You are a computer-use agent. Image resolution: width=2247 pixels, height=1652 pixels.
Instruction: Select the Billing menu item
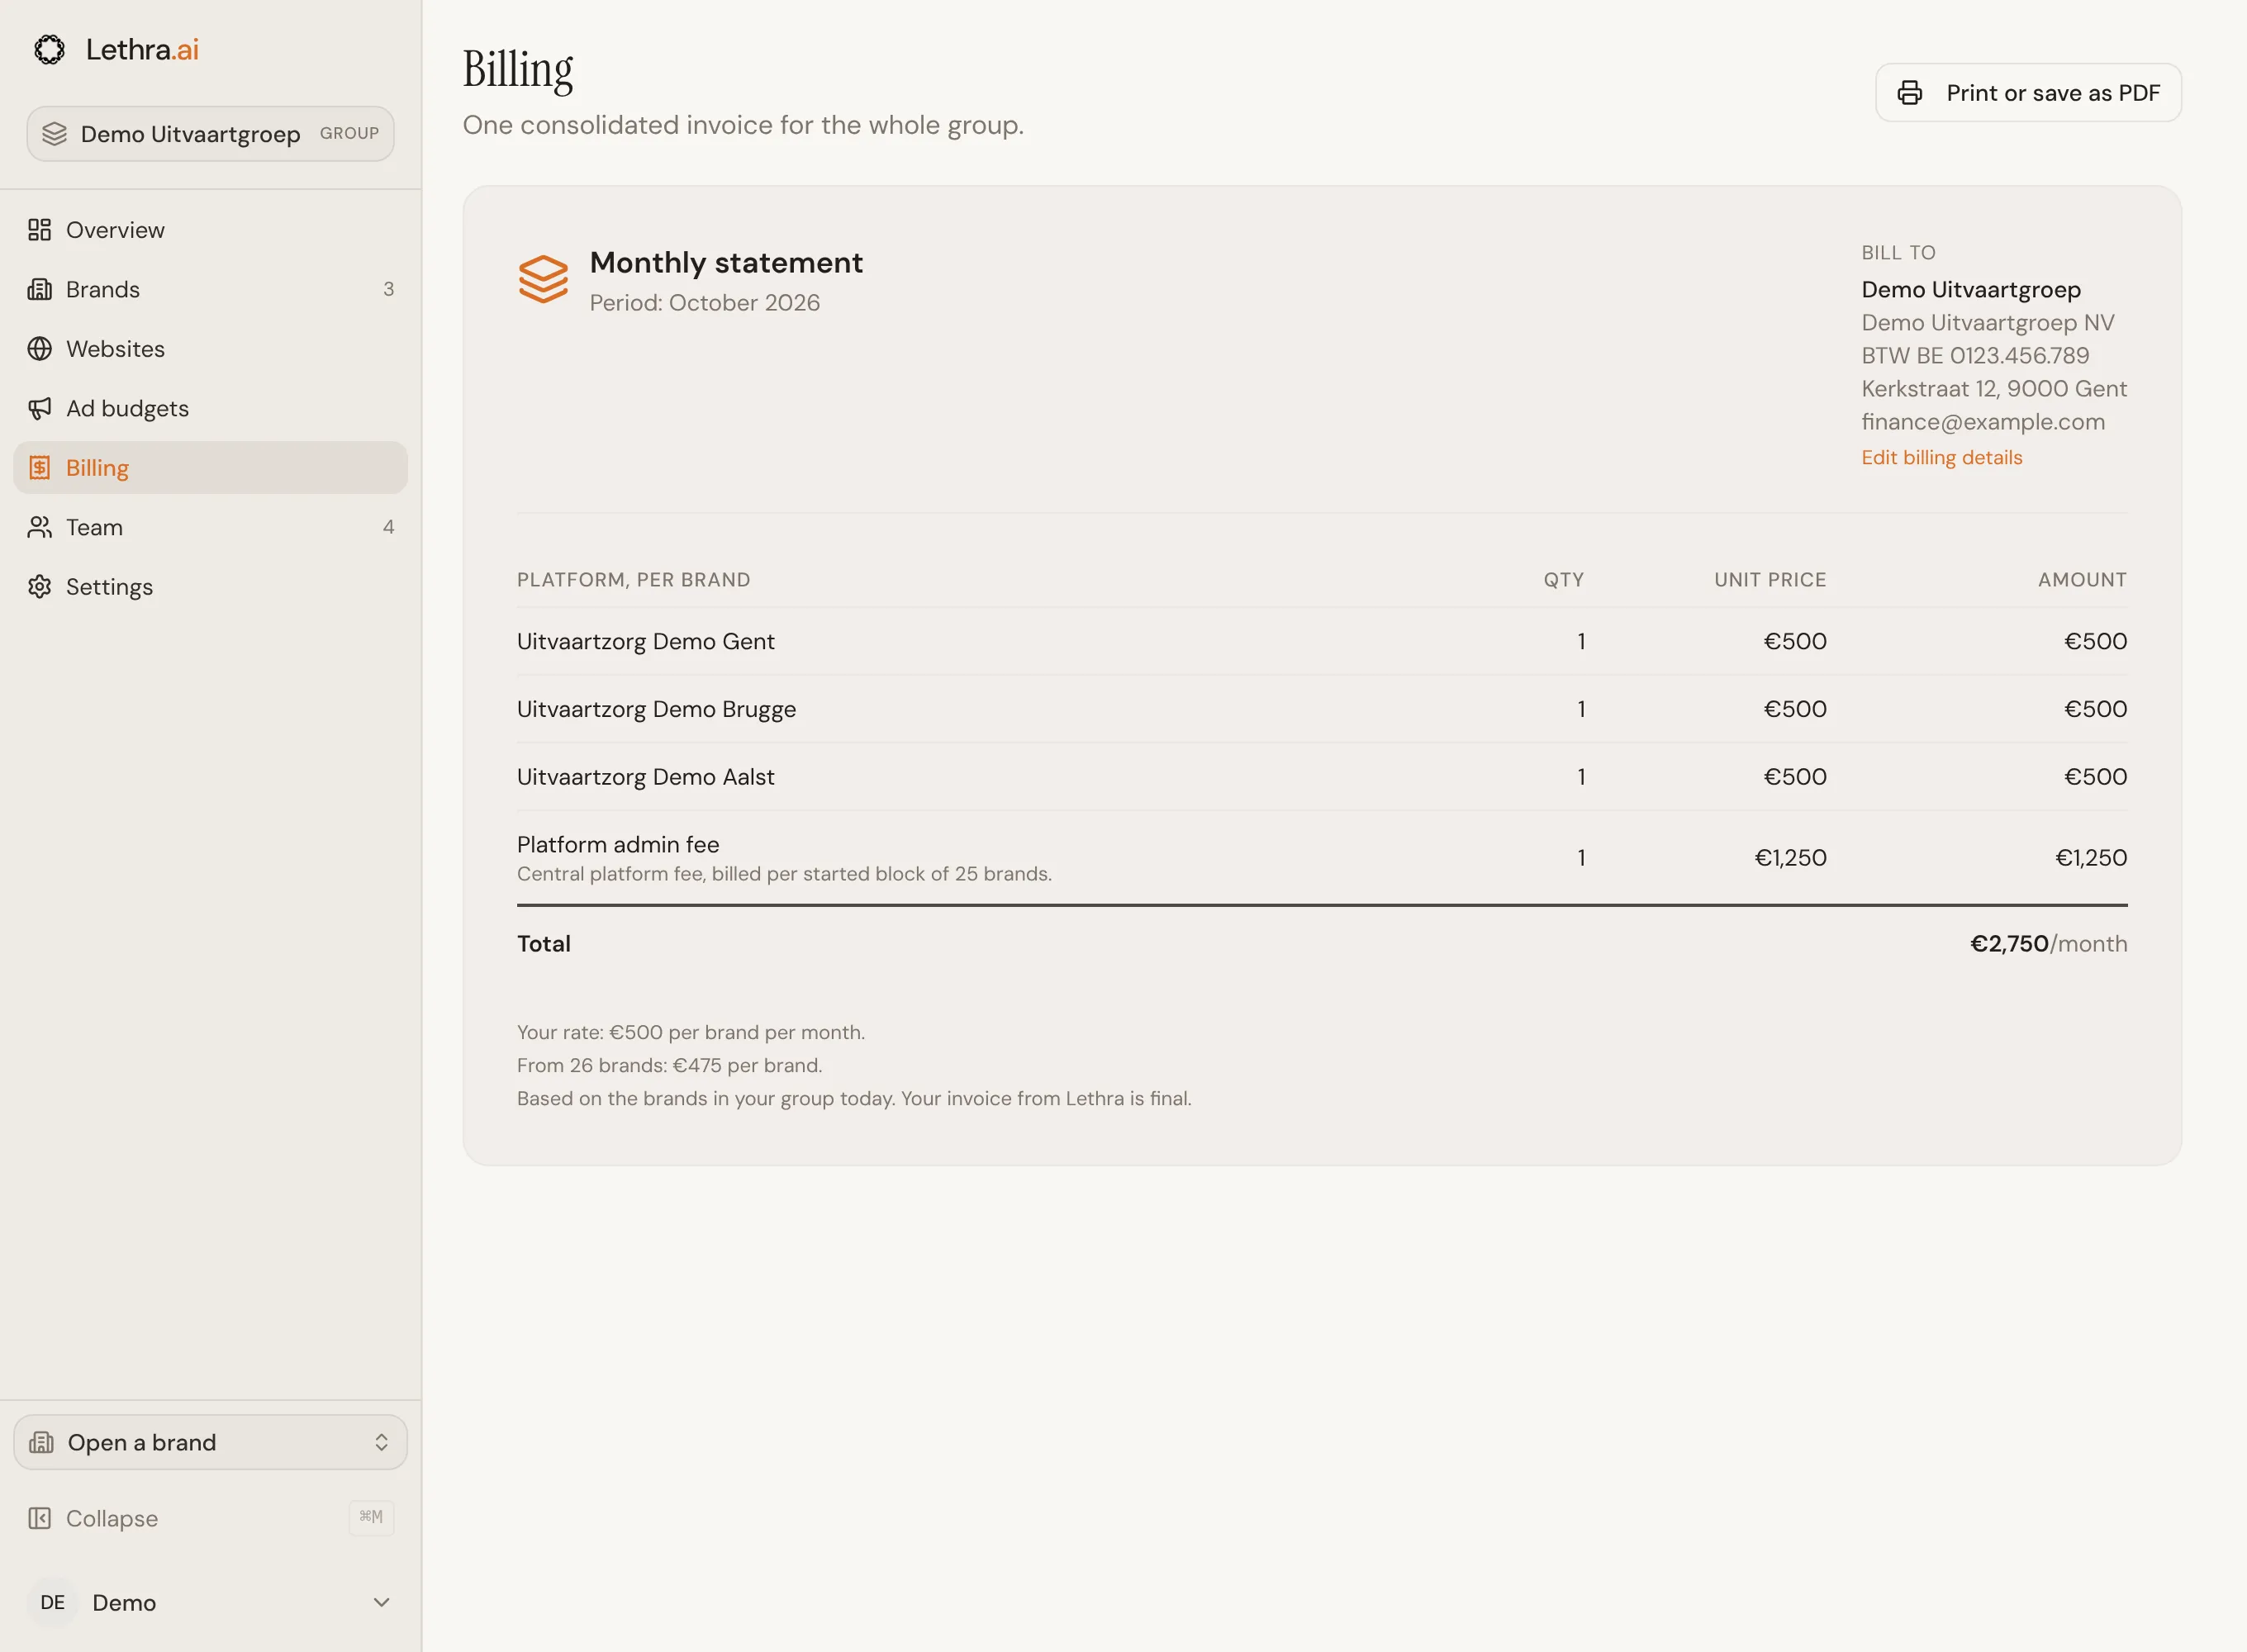pyautogui.click(x=210, y=468)
